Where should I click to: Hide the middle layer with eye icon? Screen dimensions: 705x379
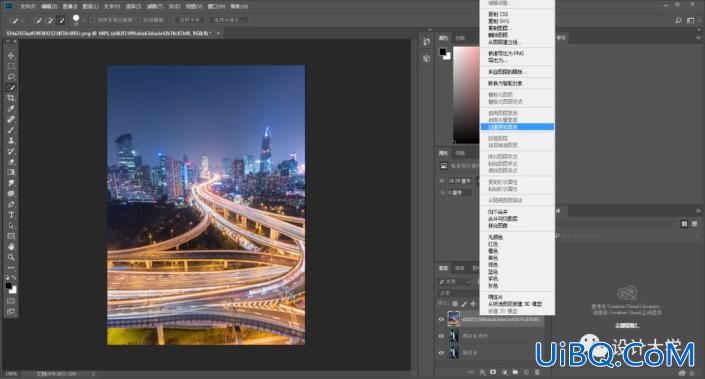(x=441, y=336)
